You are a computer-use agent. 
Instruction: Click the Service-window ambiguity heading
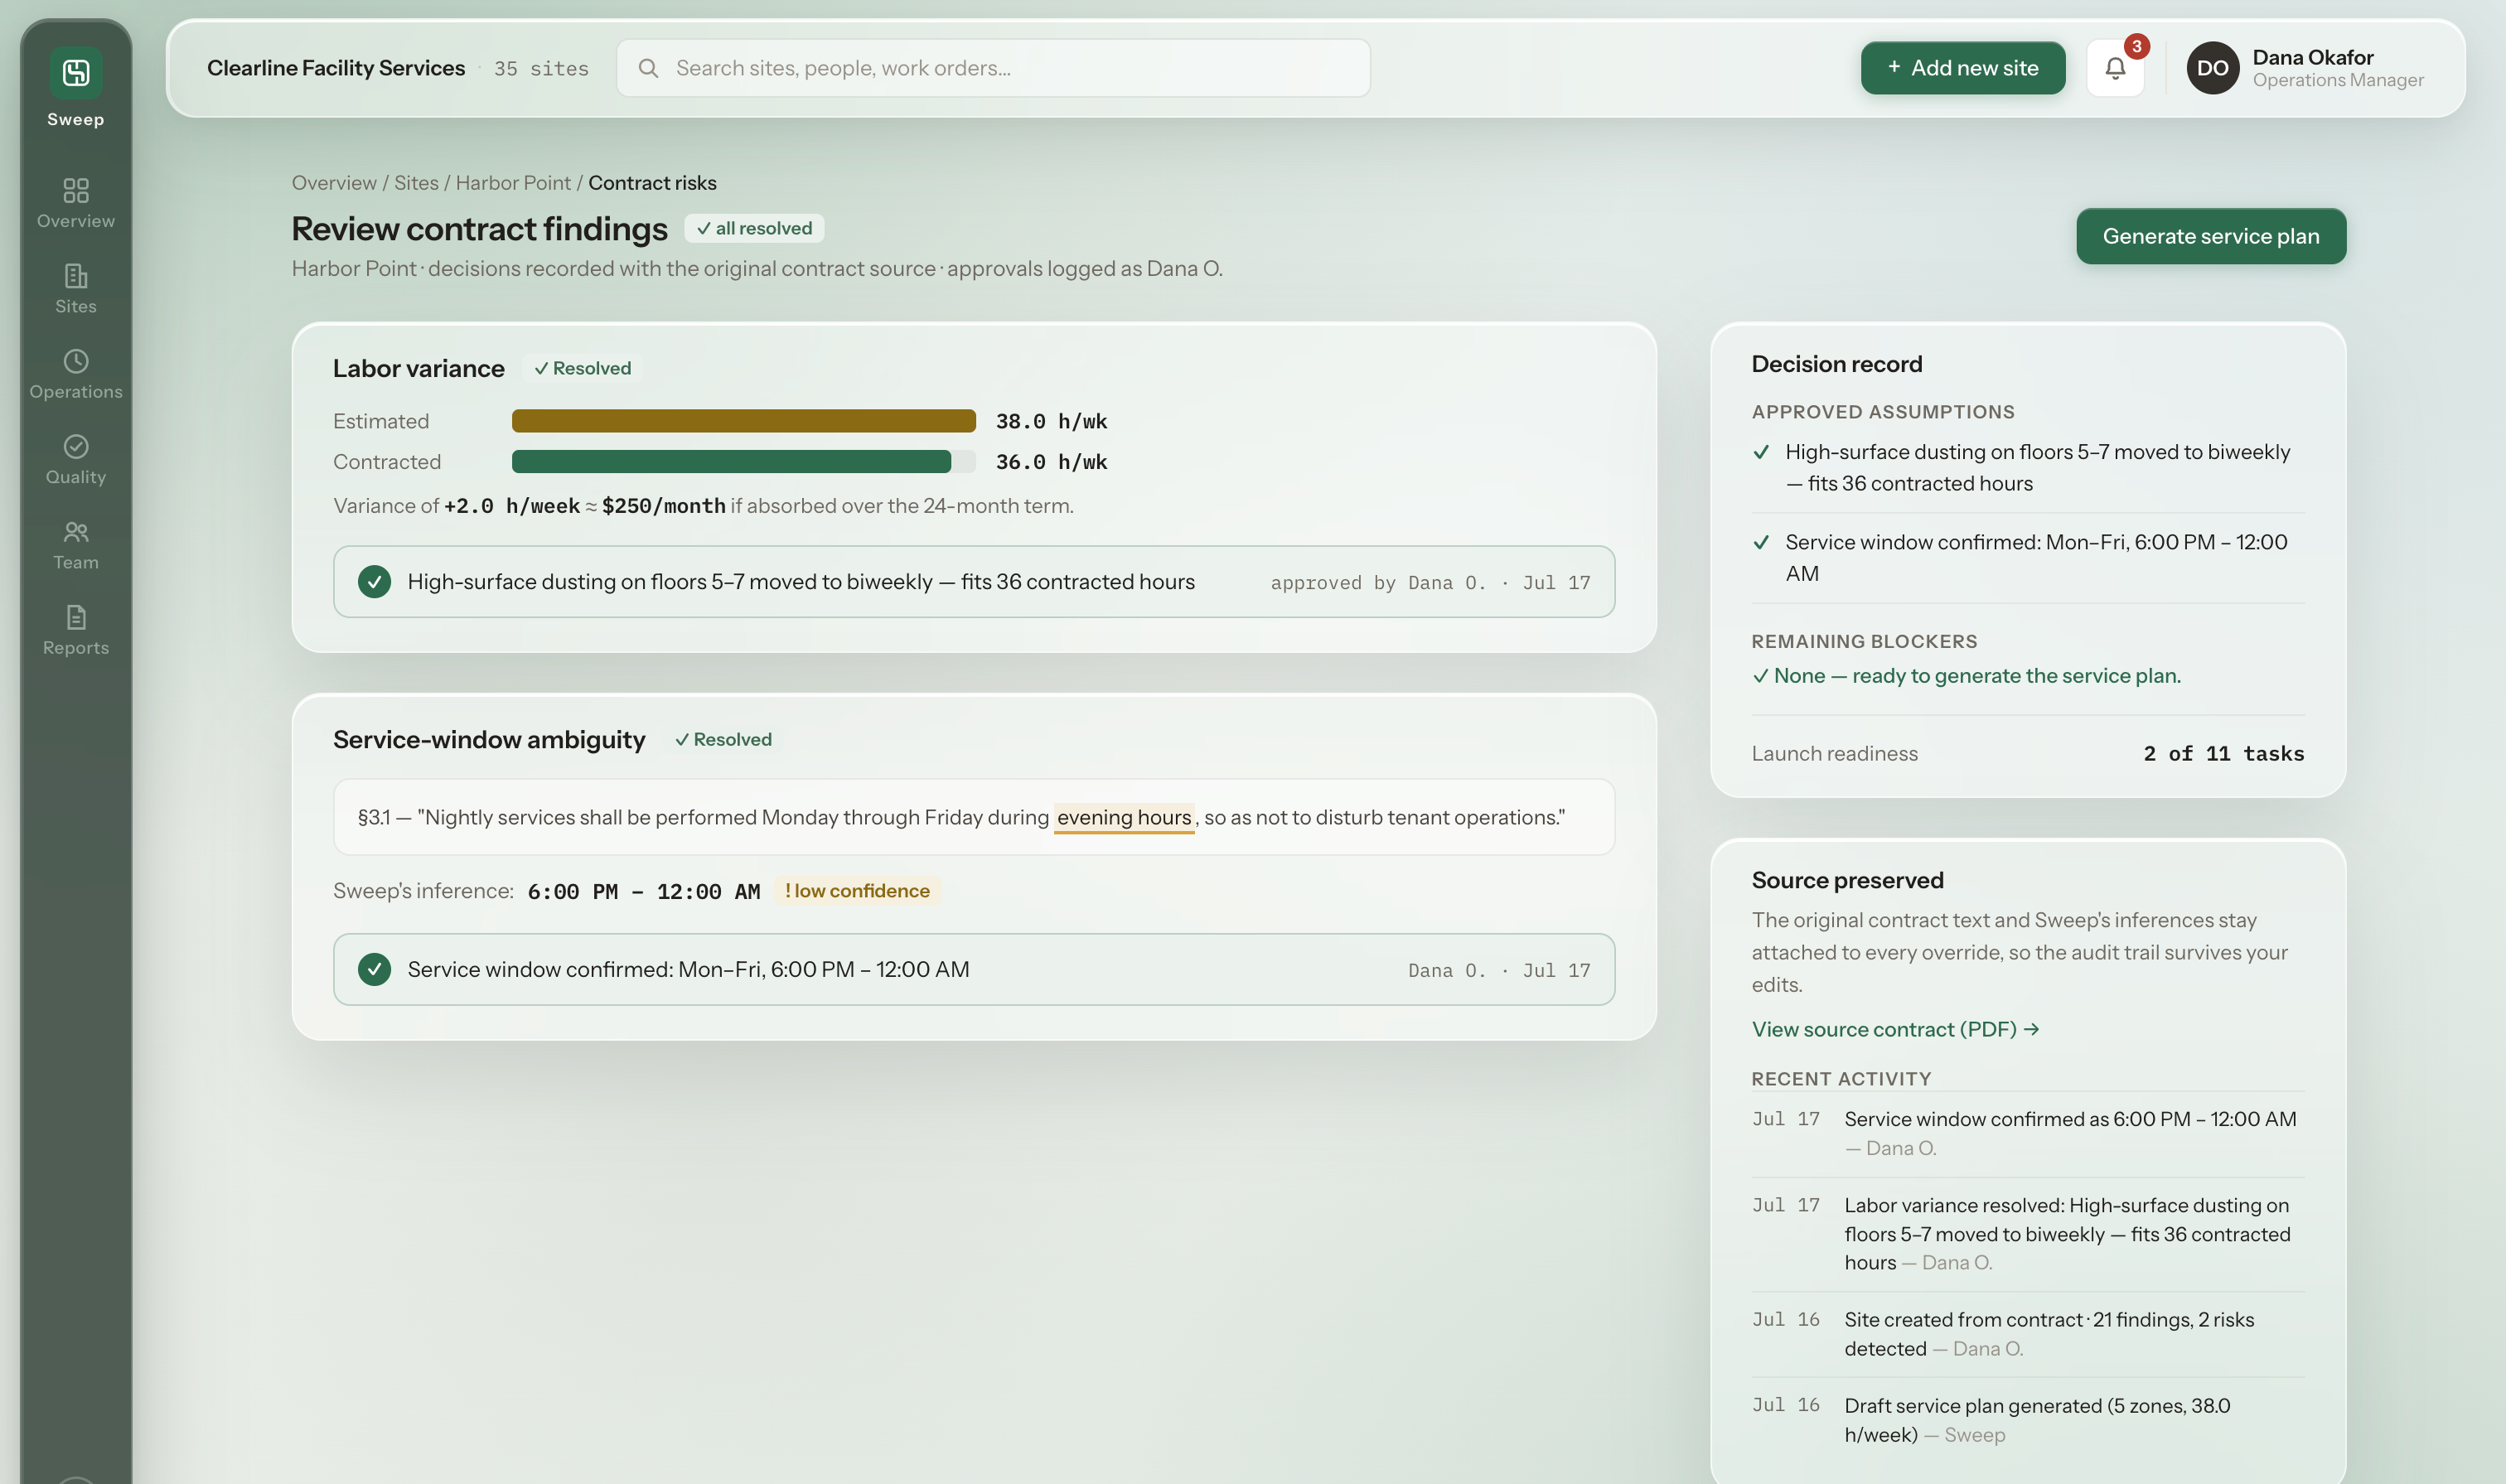tap(489, 739)
